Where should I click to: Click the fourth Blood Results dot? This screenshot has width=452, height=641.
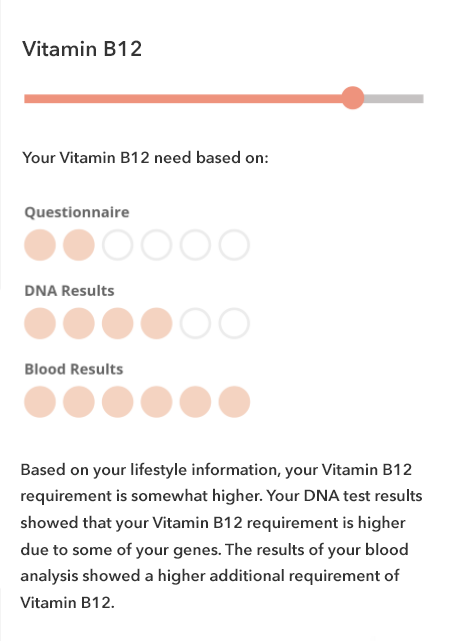[x=157, y=402]
